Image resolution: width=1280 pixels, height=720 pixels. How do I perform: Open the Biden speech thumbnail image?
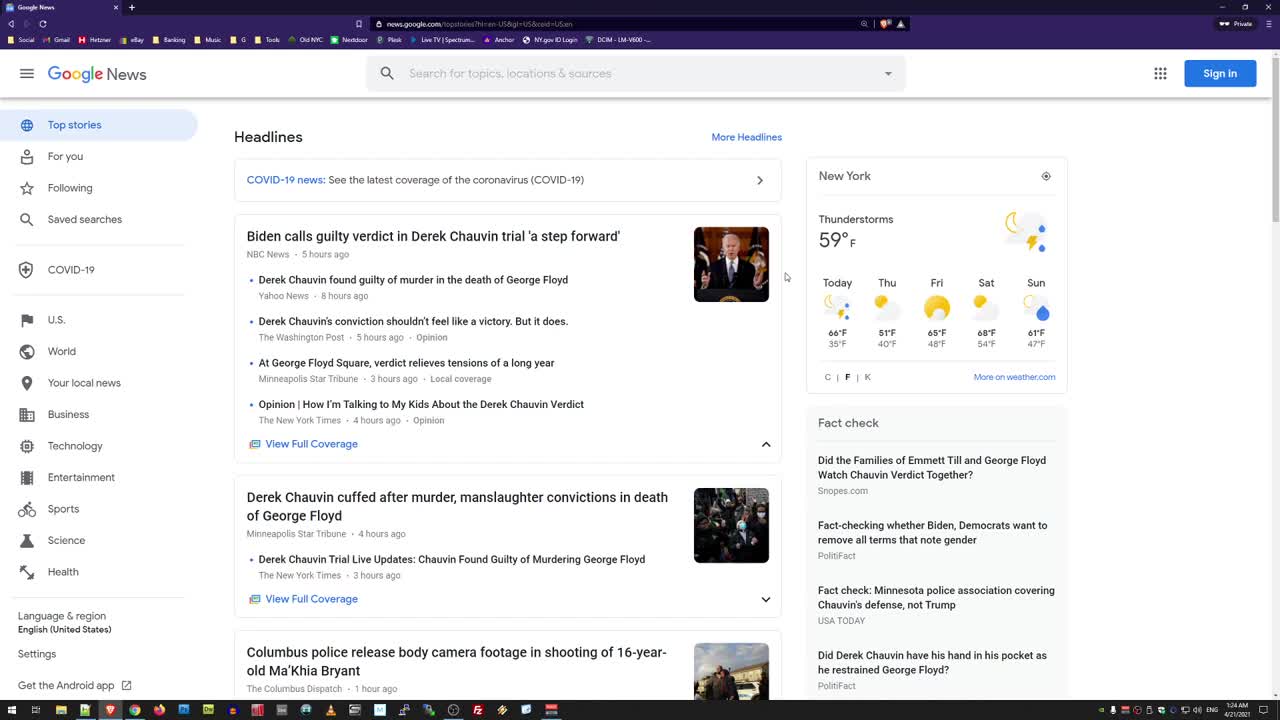(731, 264)
